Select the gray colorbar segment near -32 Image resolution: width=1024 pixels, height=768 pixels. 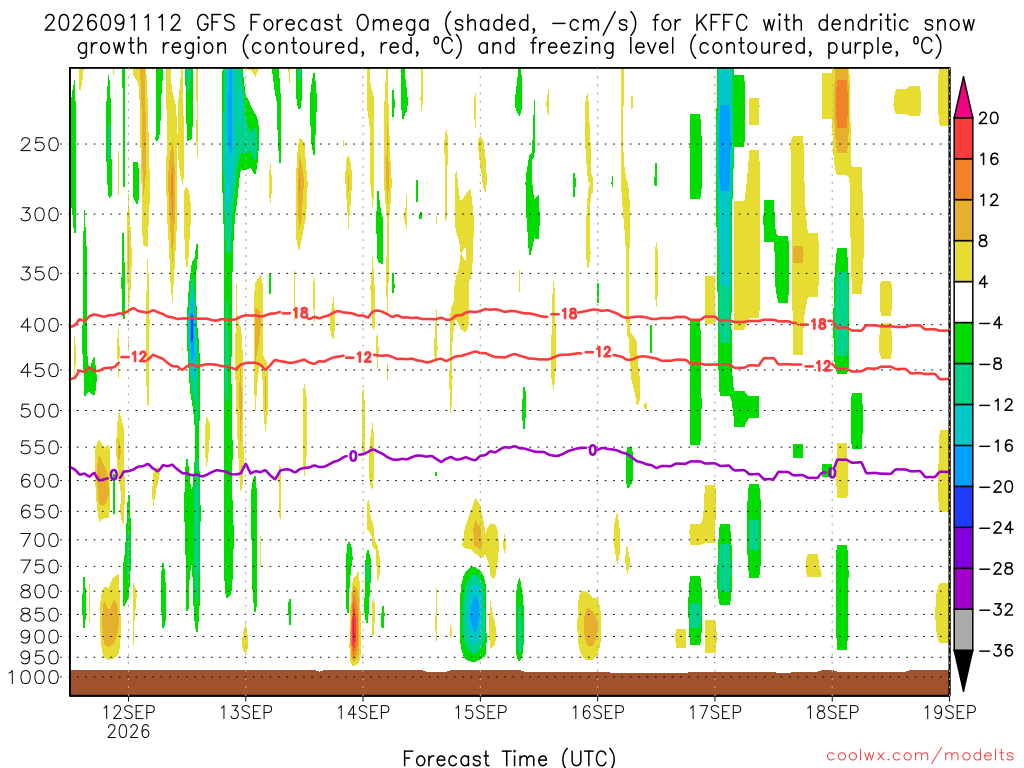tap(963, 630)
